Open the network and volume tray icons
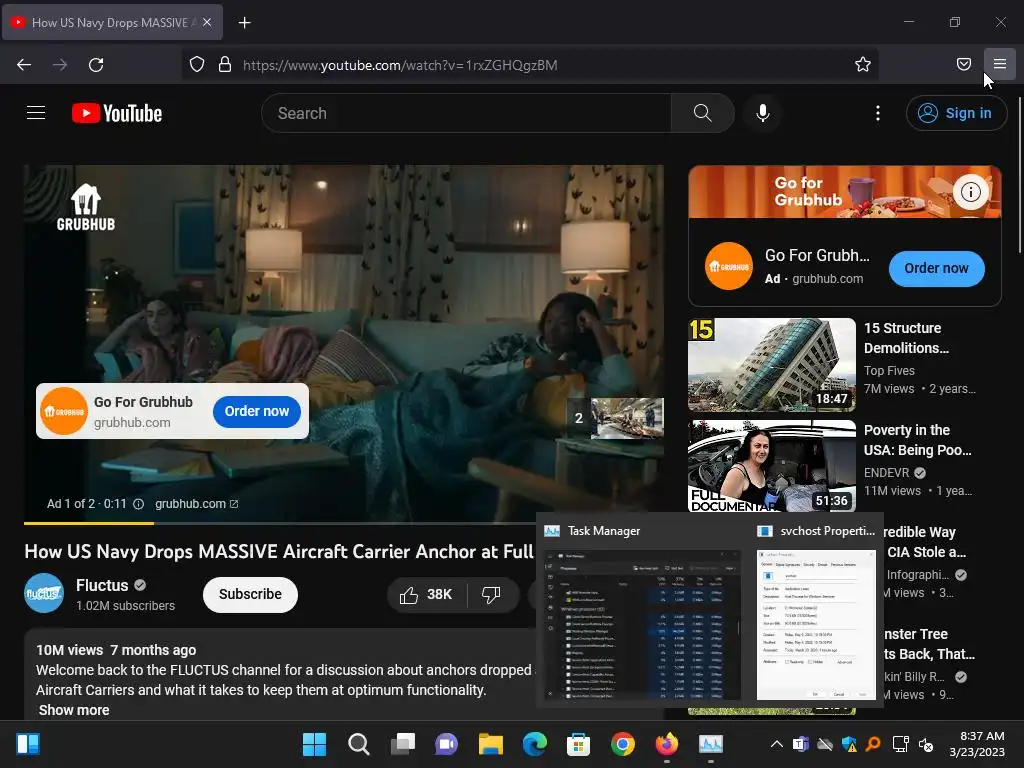This screenshot has height=768, width=1024. (912, 744)
